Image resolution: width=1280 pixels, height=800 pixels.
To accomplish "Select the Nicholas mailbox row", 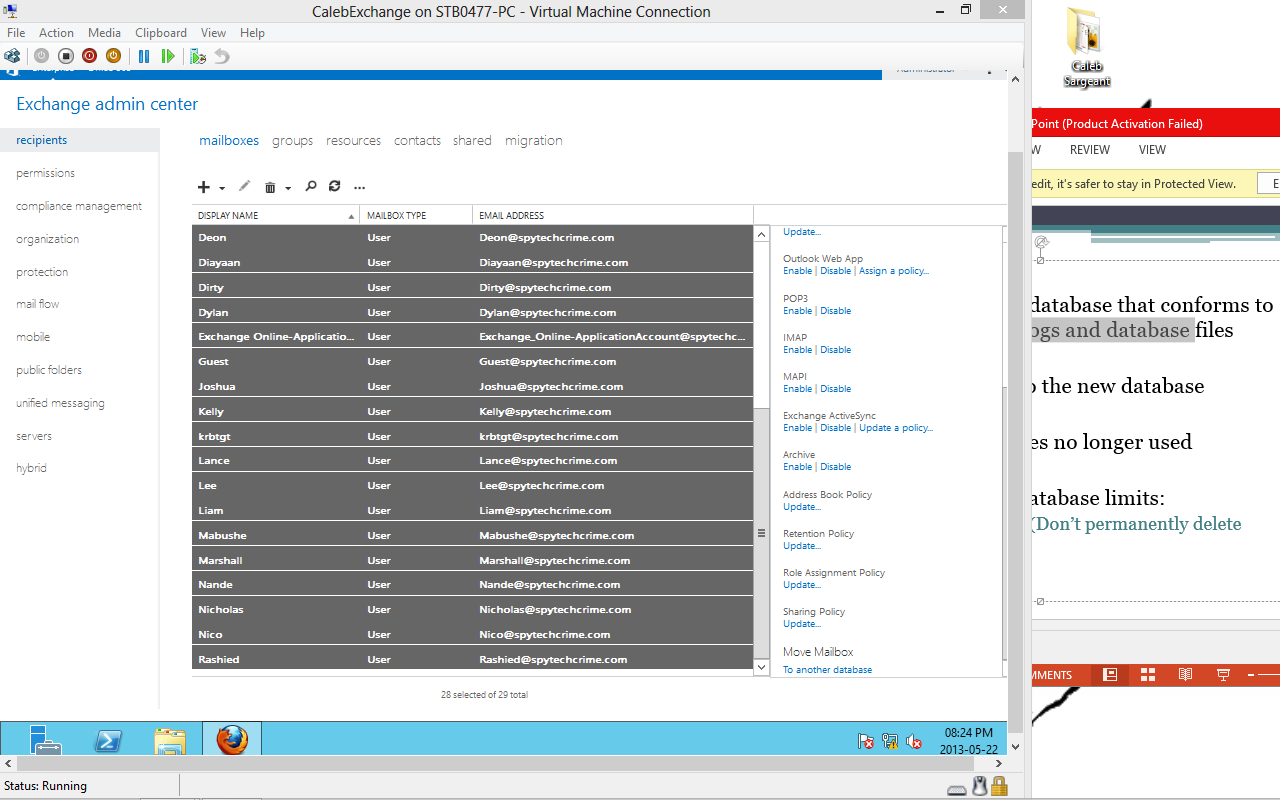I will (472, 610).
